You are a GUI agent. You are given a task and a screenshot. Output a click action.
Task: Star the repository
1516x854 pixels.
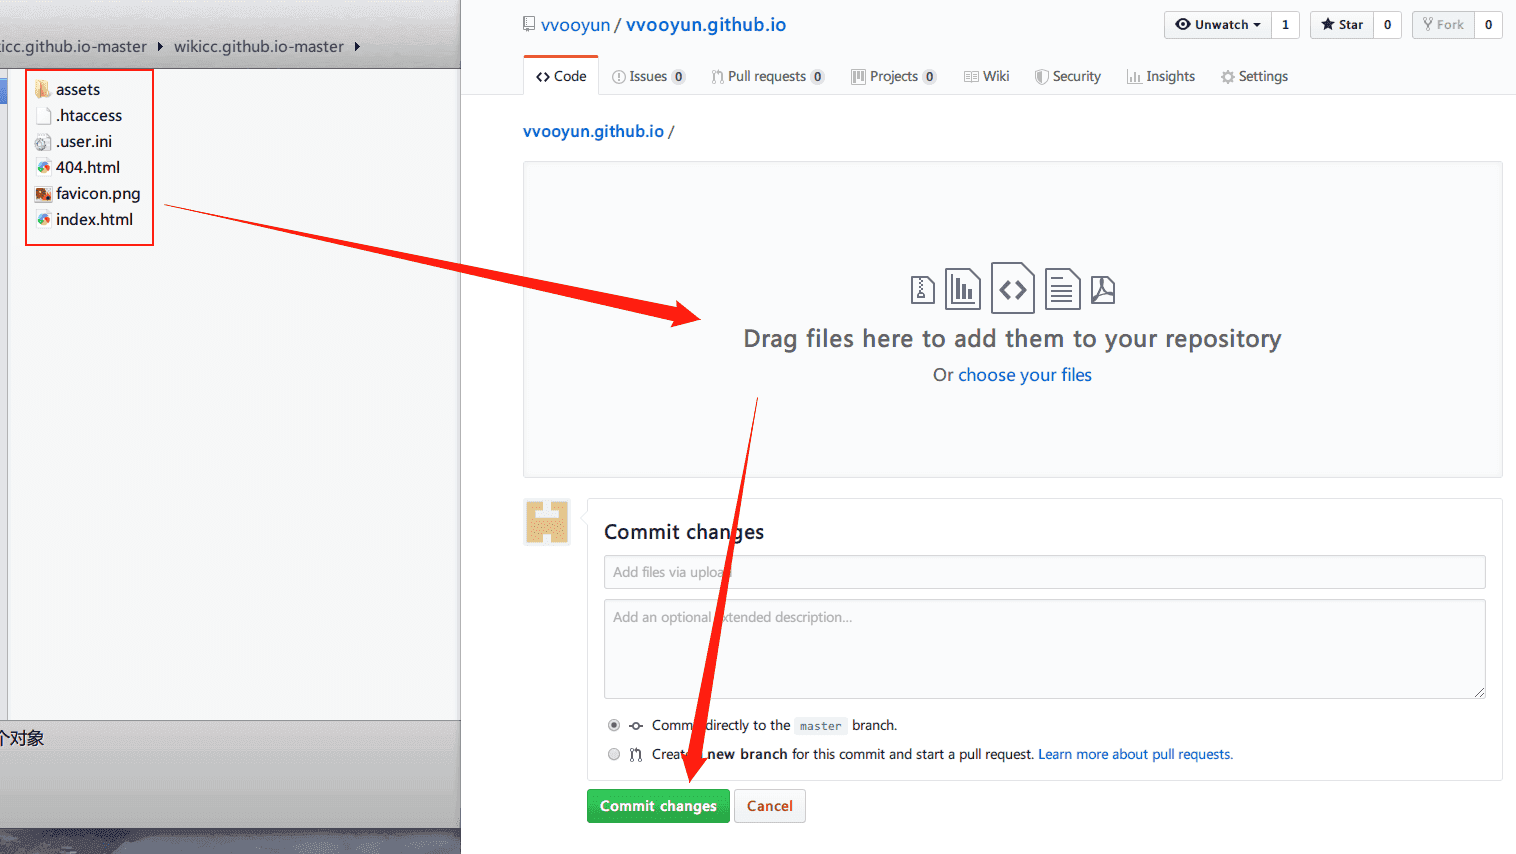[x=1342, y=25]
